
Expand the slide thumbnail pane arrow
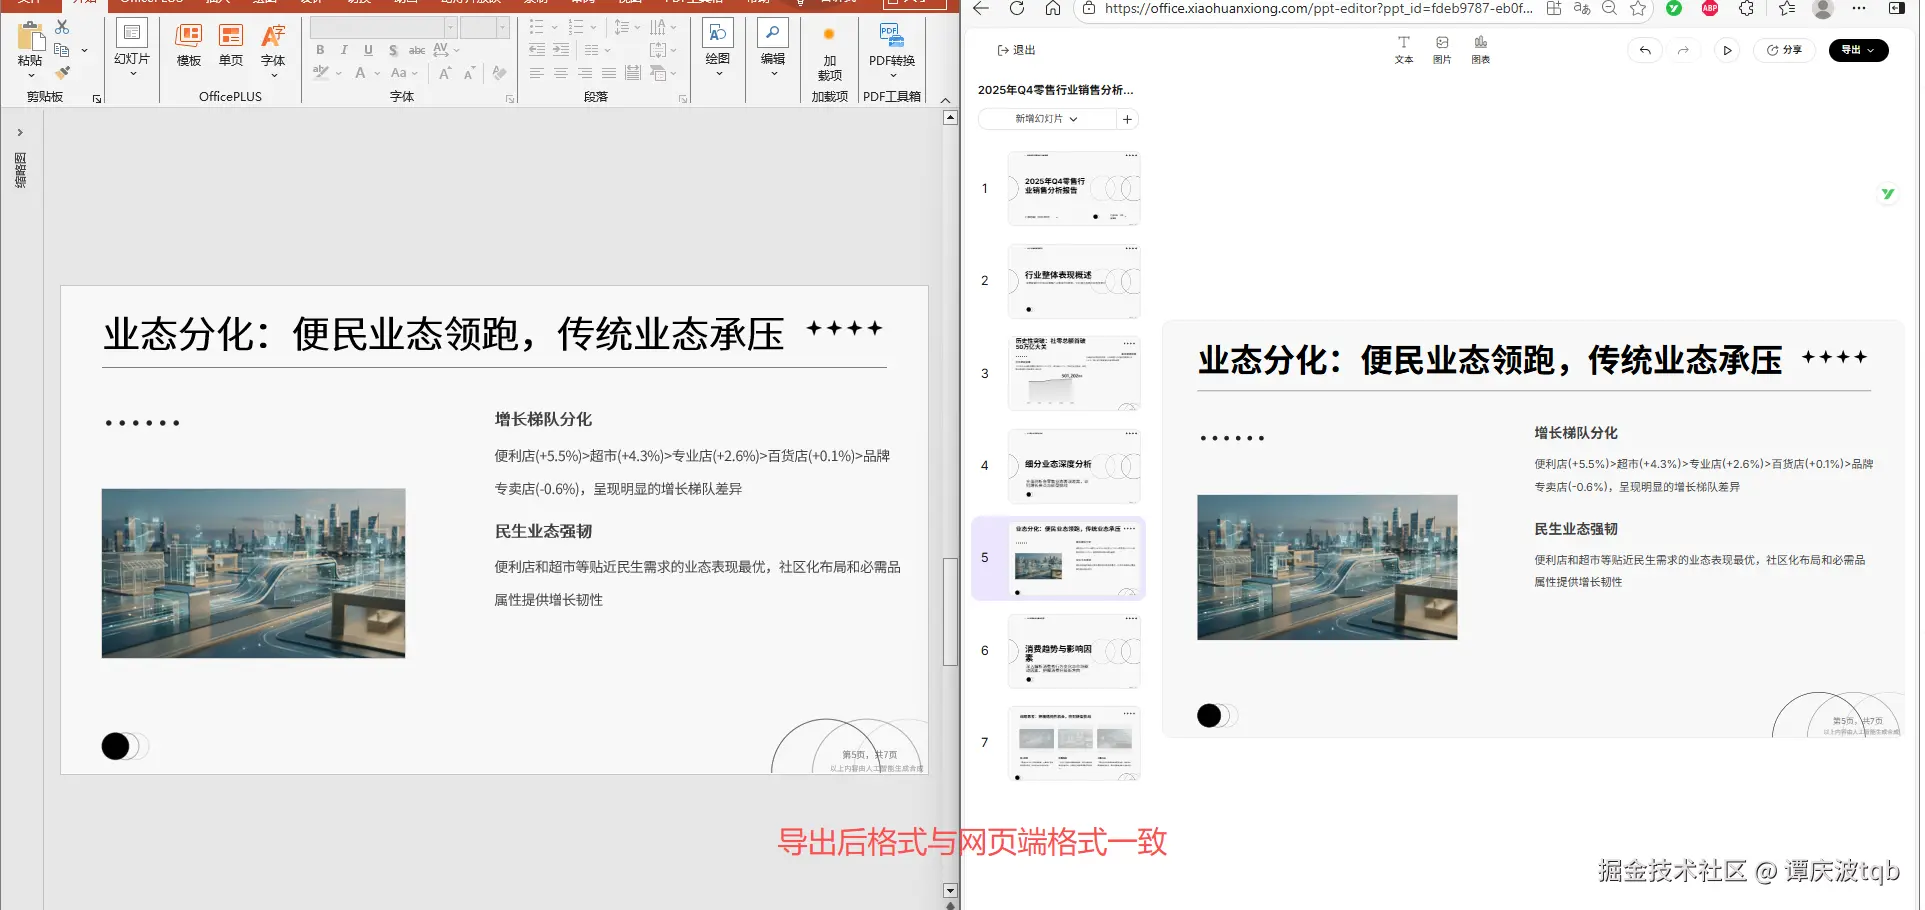pos(20,132)
